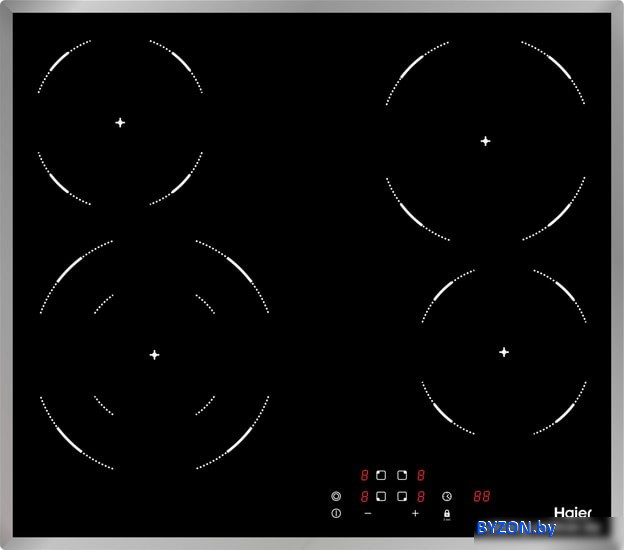Select the front-right zone selector icon
Screen dimensions: 624x550
[x=402, y=496]
